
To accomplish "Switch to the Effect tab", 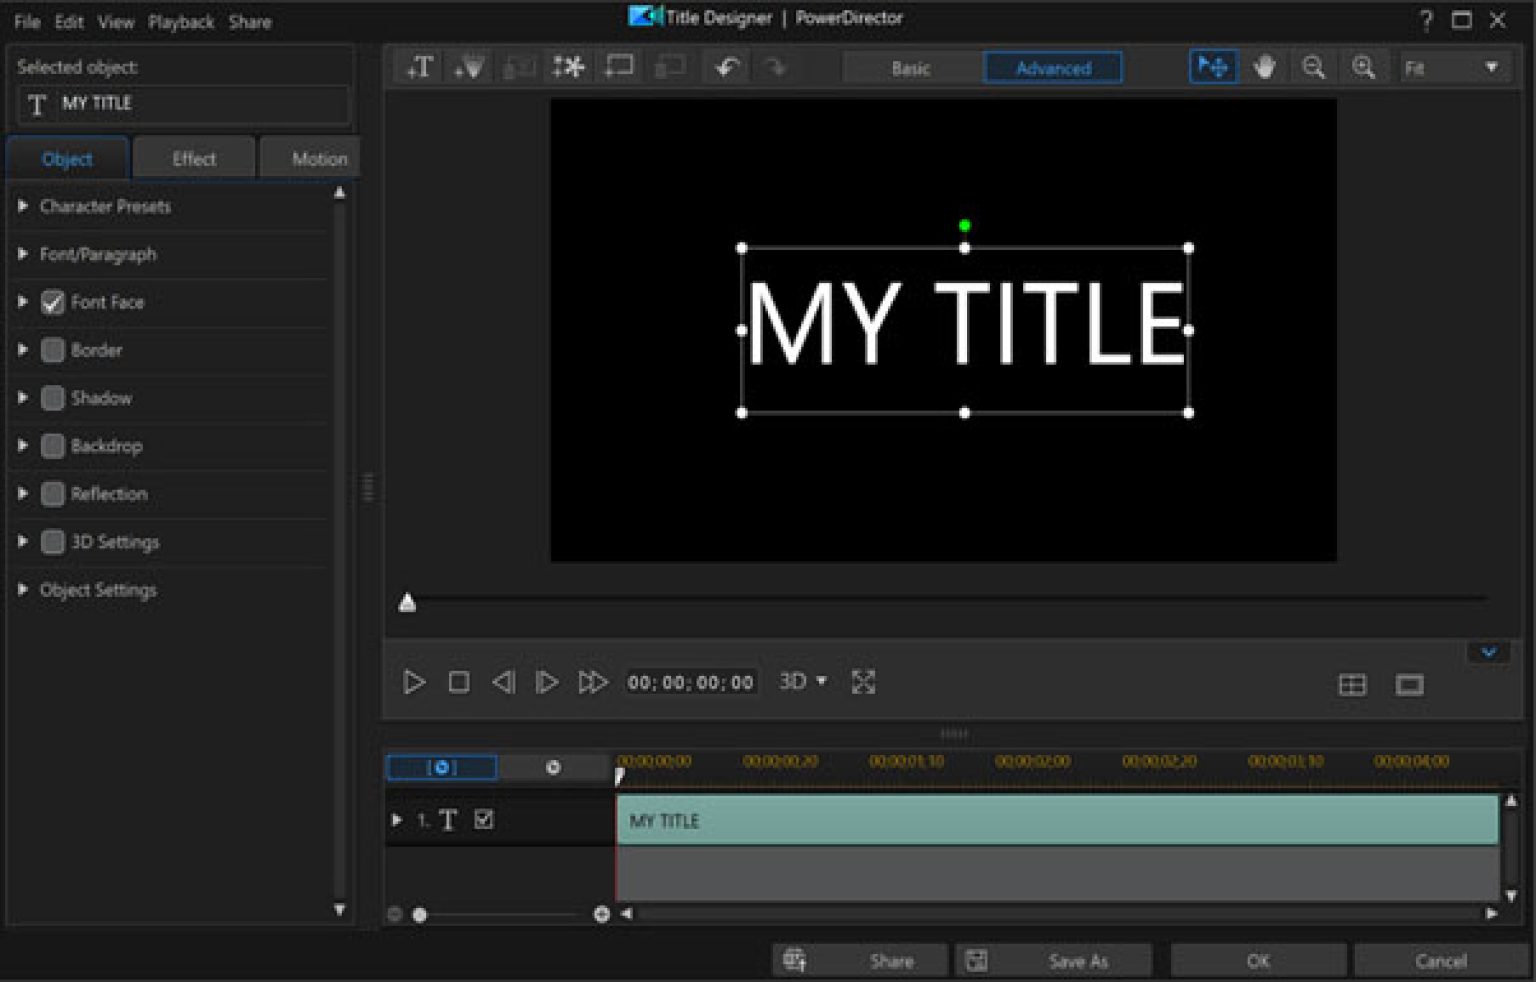I will (194, 159).
